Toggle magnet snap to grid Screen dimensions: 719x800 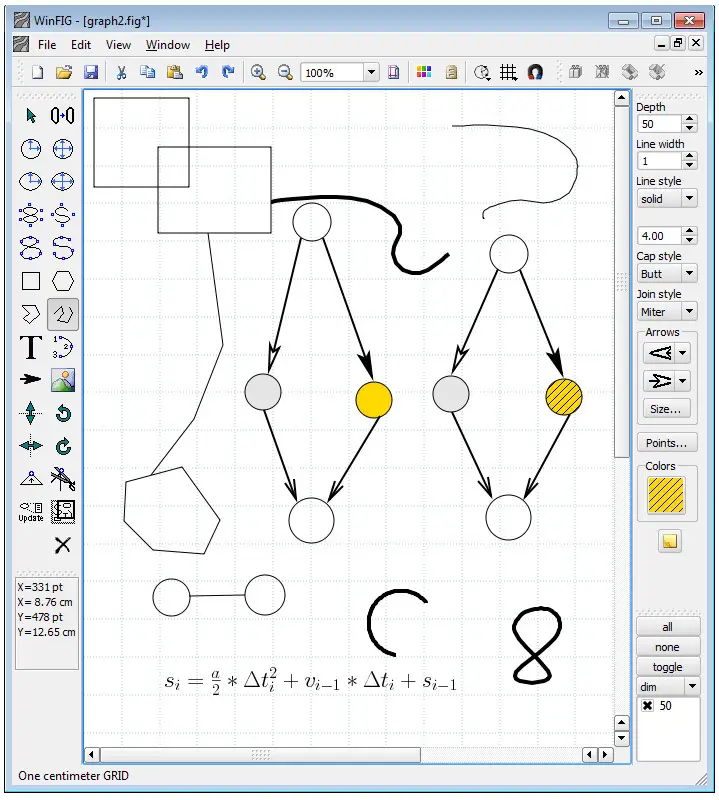(535, 72)
